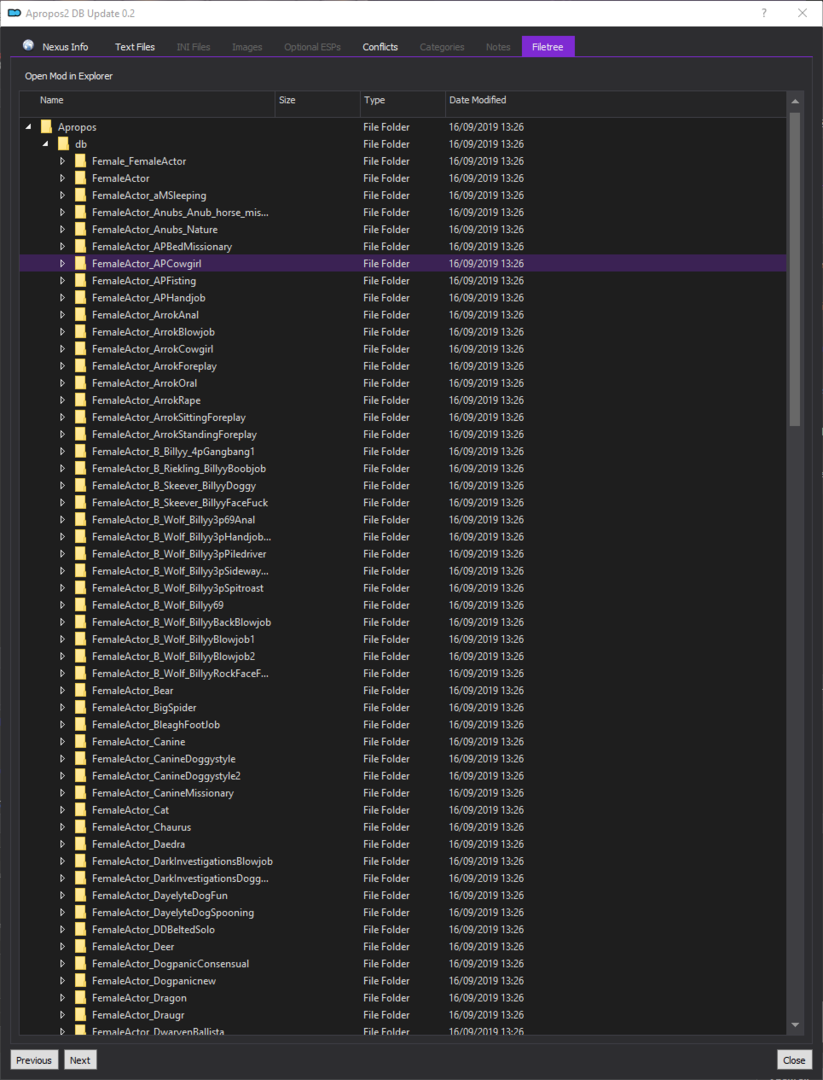The image size is (823, 1080).
Task: Select FemaleActor_ArrokBlowjob row
Action: click(403, 332)
